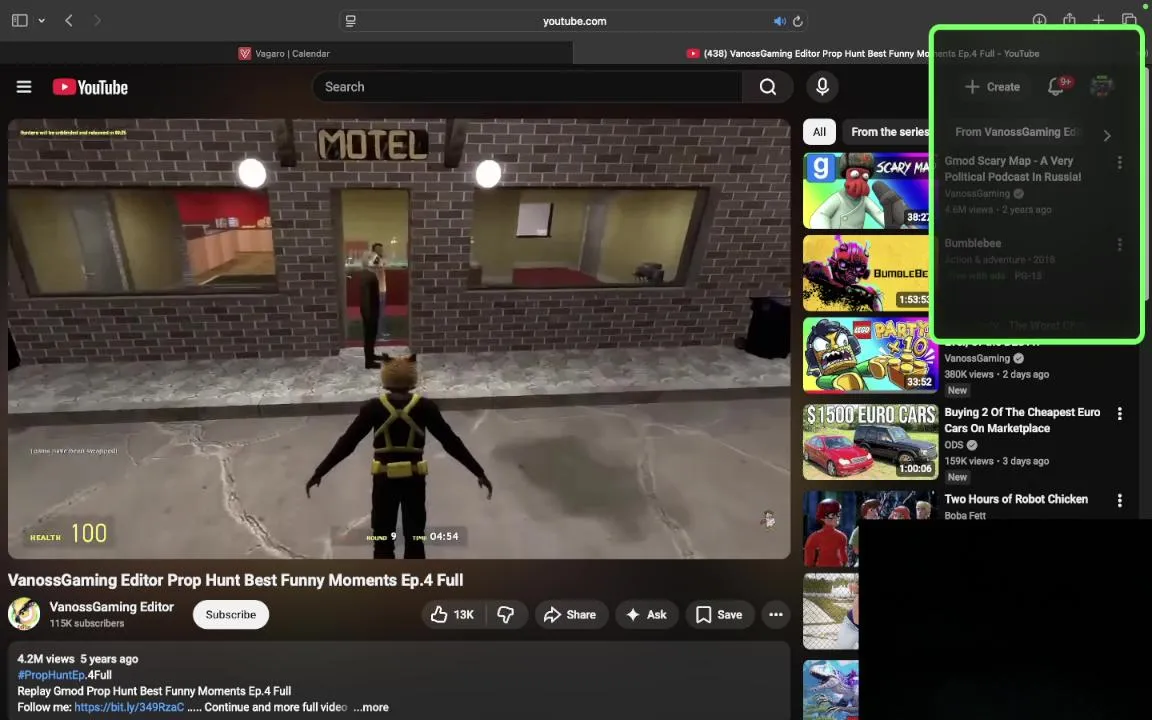The width and height of the screenshot is (1152, 720).
Task: Go forward with Safari's forward arrow
Action: point(97,21)
